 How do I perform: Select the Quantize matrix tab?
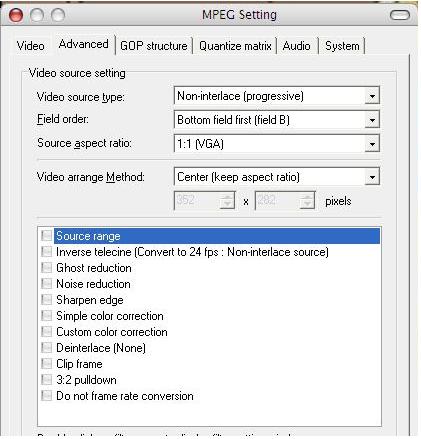point(235,46)
